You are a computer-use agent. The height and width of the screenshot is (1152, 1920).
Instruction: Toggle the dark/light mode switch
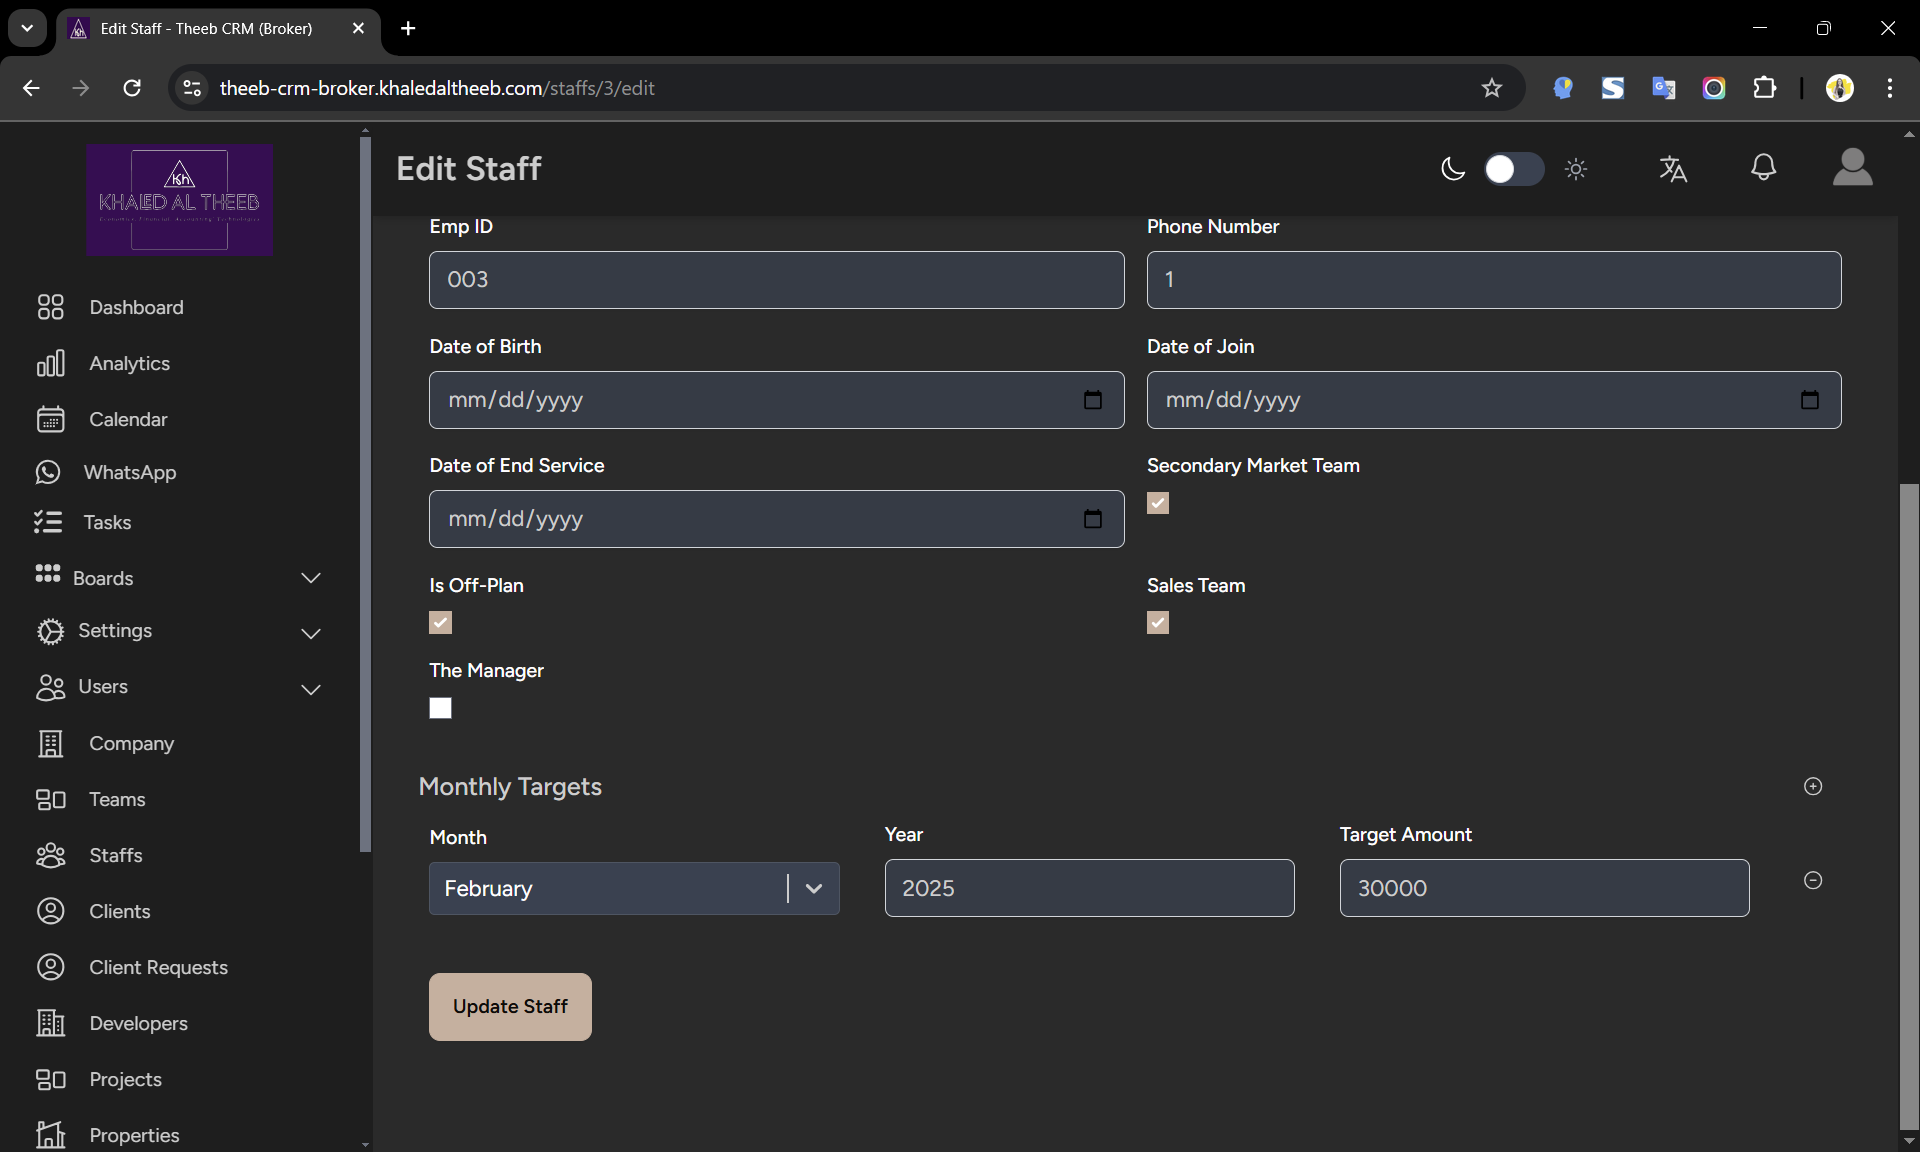pyautogui.click(x=1513, y=169)
